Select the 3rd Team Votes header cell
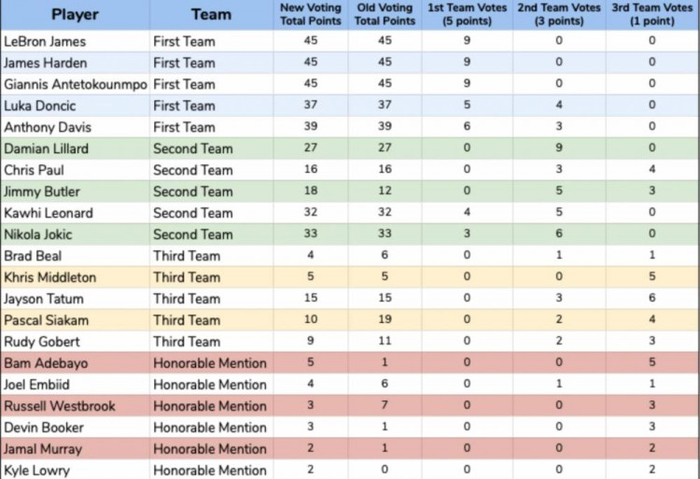 [x=651, y=15]
